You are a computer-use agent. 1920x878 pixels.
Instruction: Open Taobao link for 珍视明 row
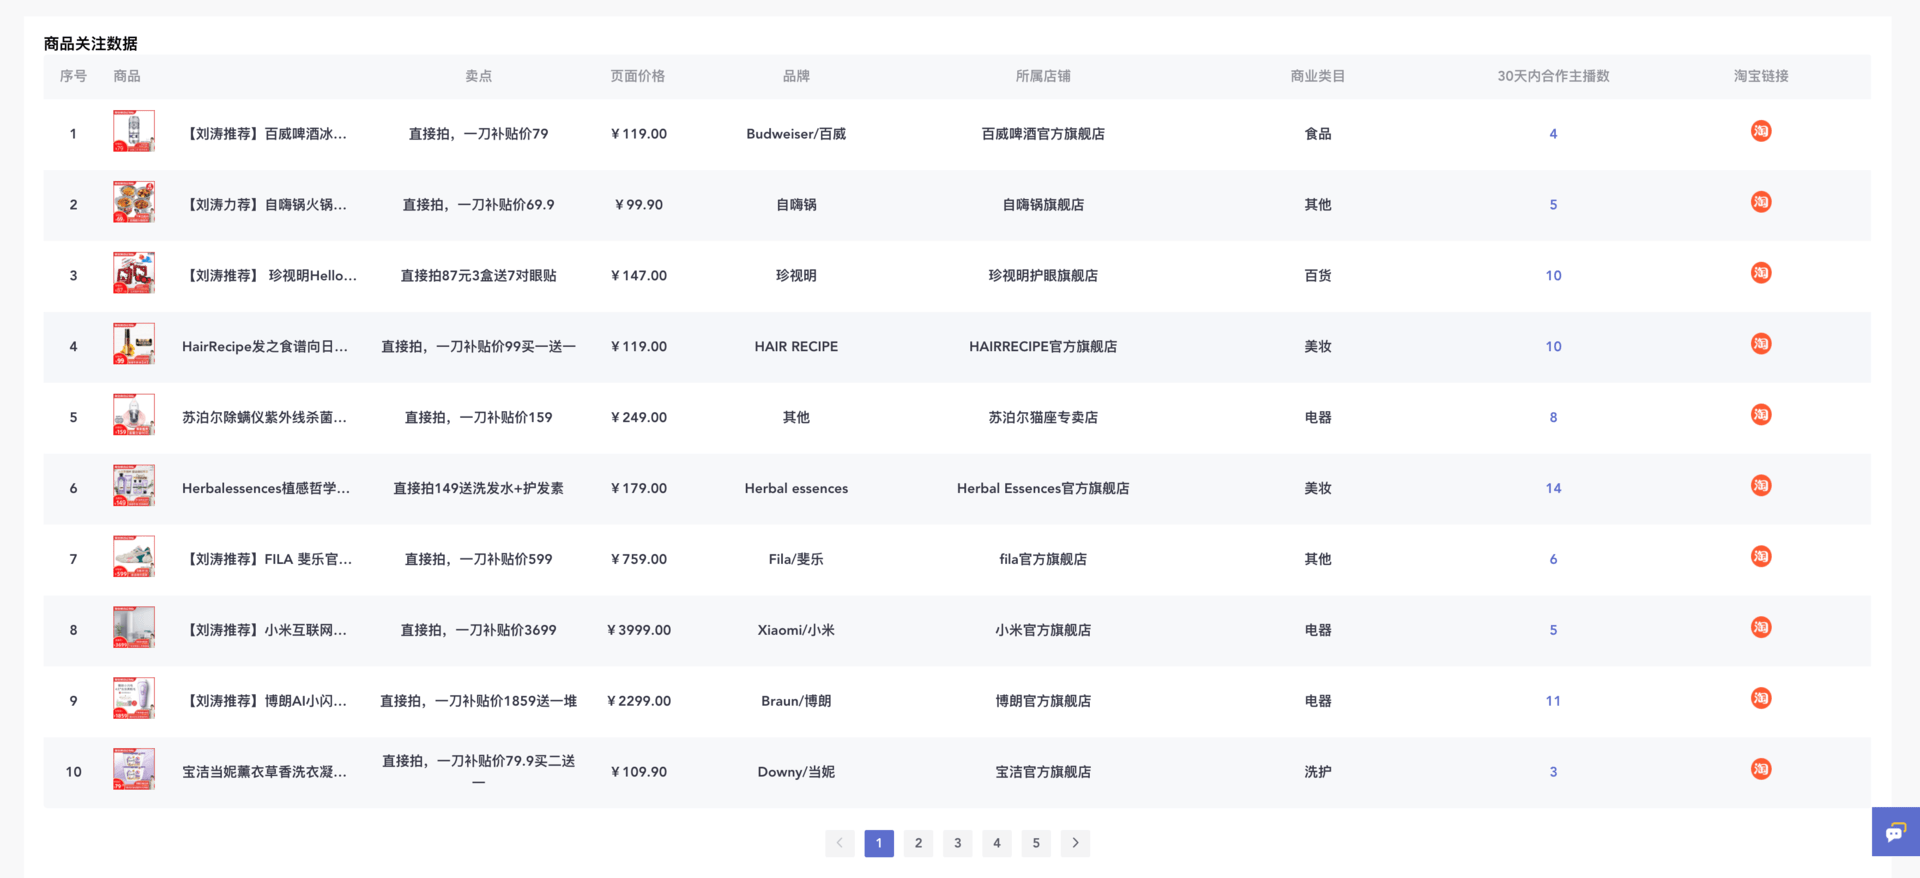(x=1761, y=273)
